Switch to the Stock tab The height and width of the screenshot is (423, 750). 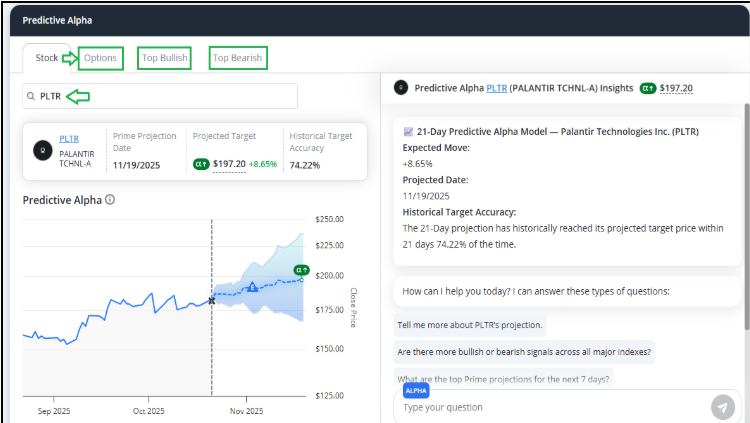tap(47, 58)
